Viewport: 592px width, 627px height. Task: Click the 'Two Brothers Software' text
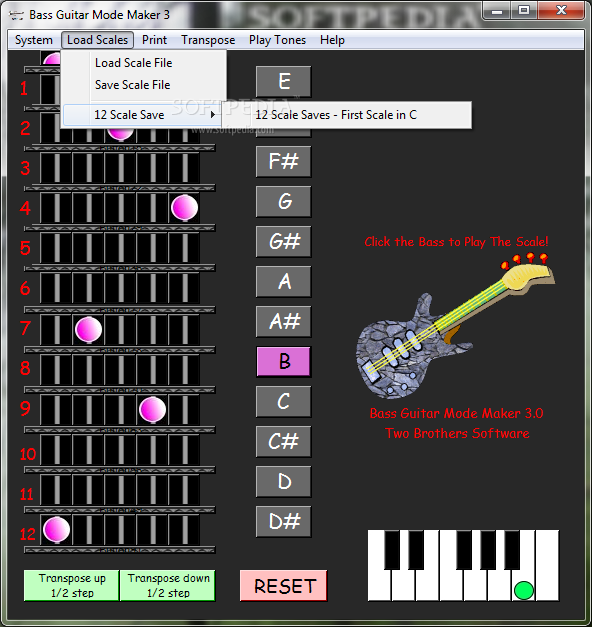[458, 433]
